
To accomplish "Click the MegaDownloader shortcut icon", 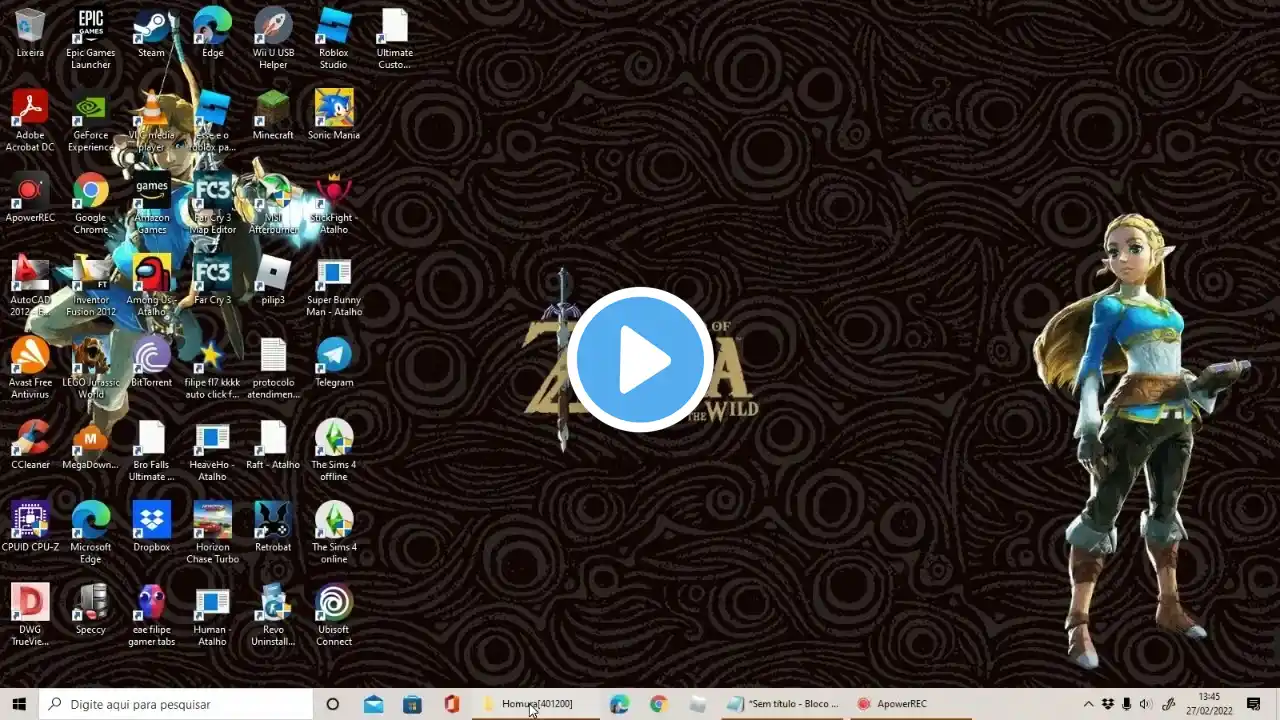I will tap(91, 445).
